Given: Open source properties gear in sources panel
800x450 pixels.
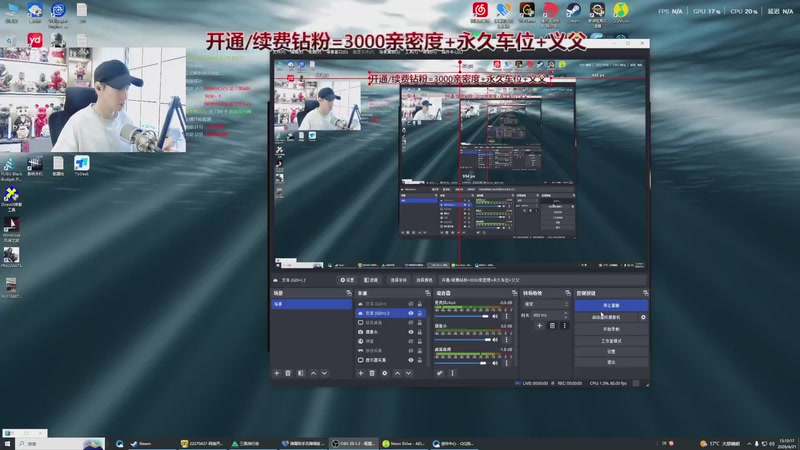Looking at the screenshot, I should [385, 373].
